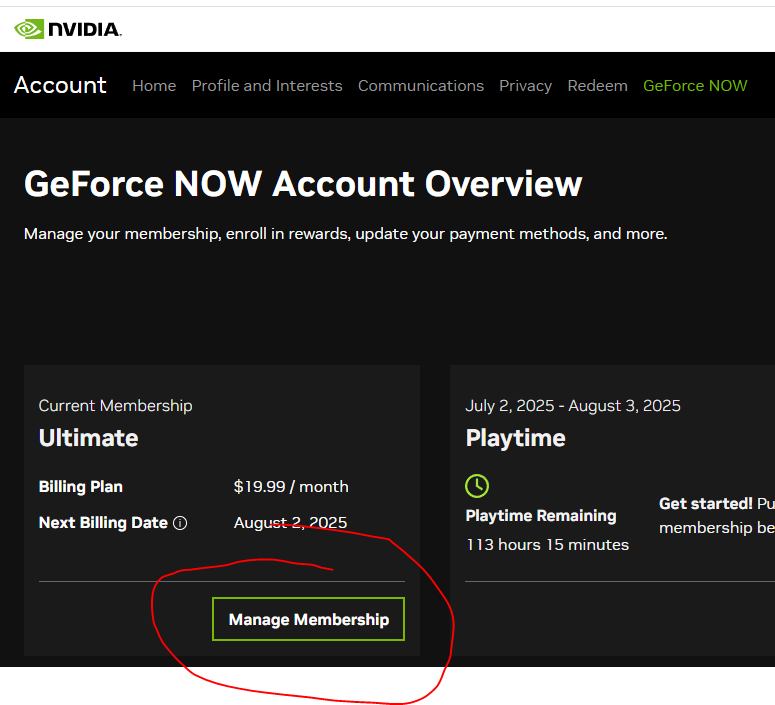The height and width of the screenshot is (705, 775).
Task: Click the Ultimate membership name
Action: click(88, 438)
